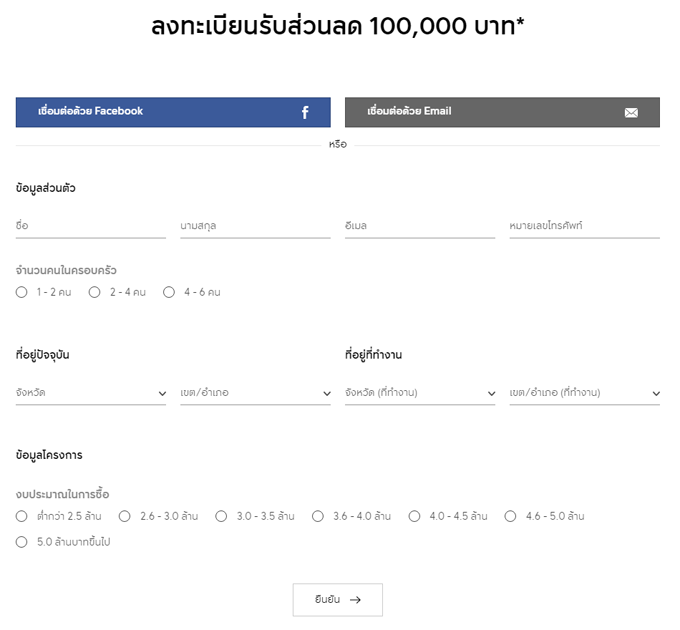The image size is (680, 630).
Task: Click into the อีเมล text field
Action: [420, 226]
